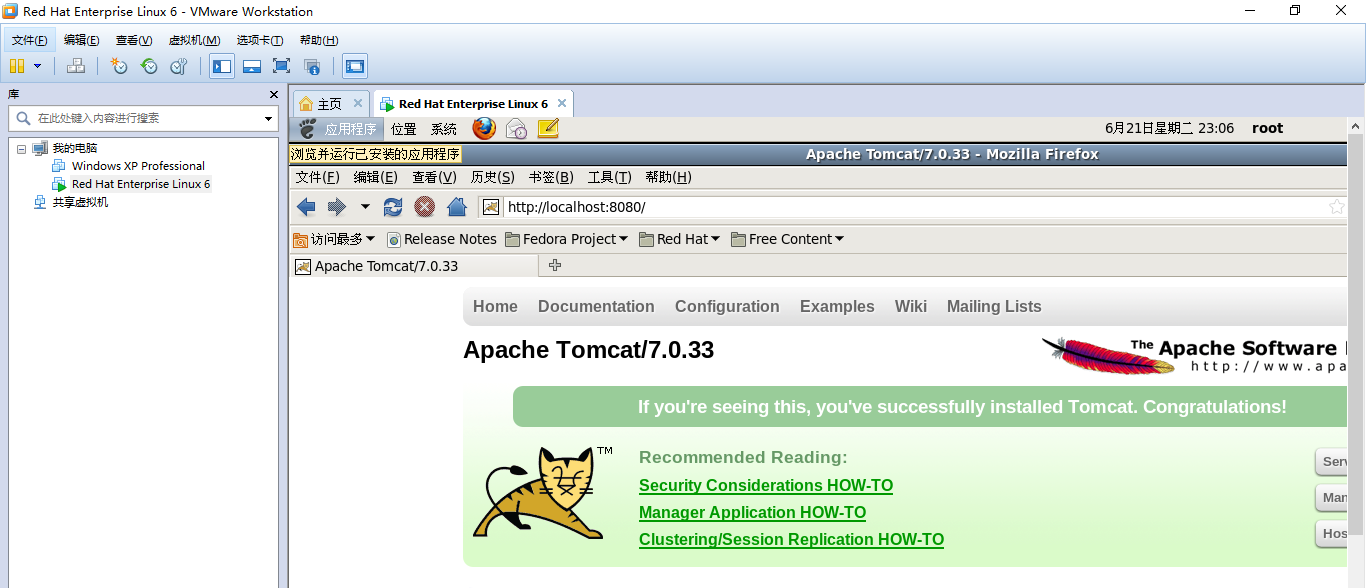Open 访问最多 most visited bookmarks dropdown
The width and height of the screenshot is (1366, 588).
[334, 239]
